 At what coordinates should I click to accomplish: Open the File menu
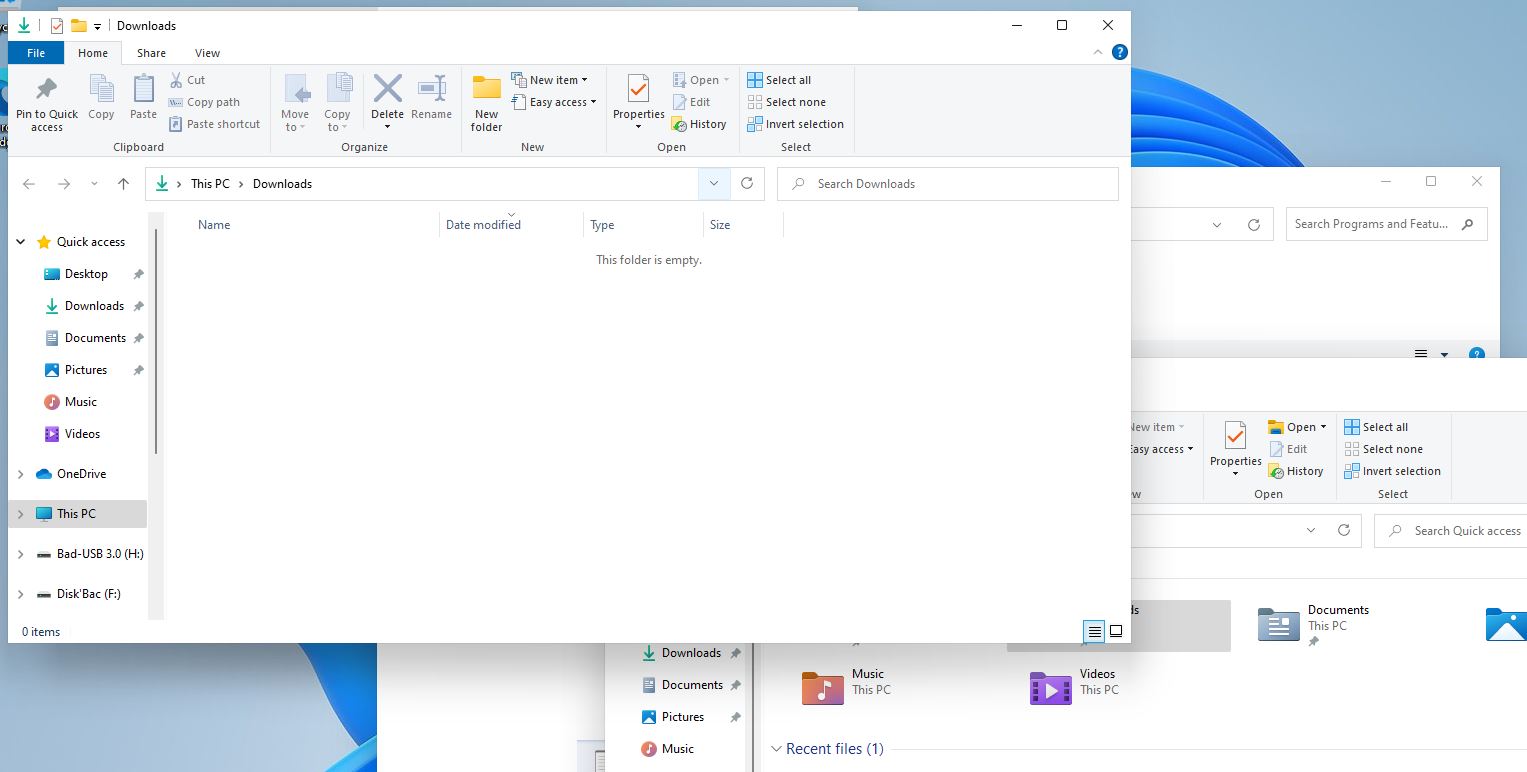[36, 53]
